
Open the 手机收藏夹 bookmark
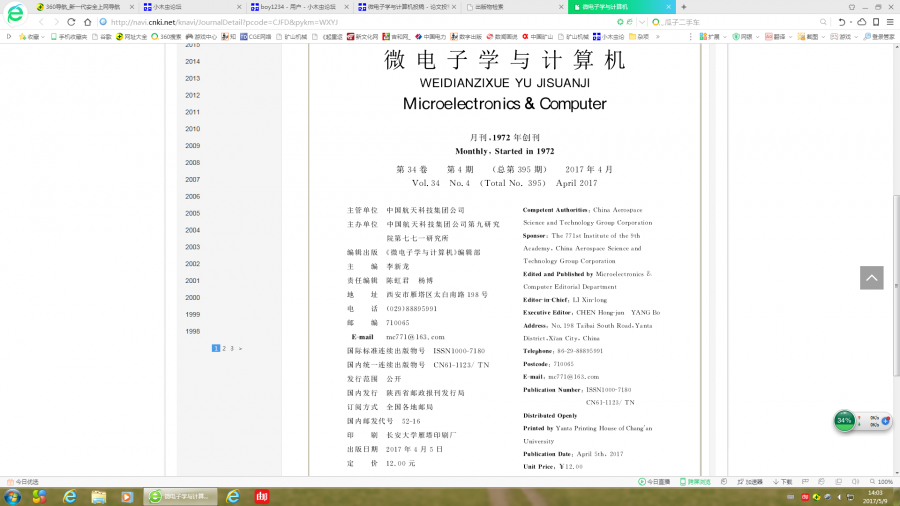coord(68,36)
